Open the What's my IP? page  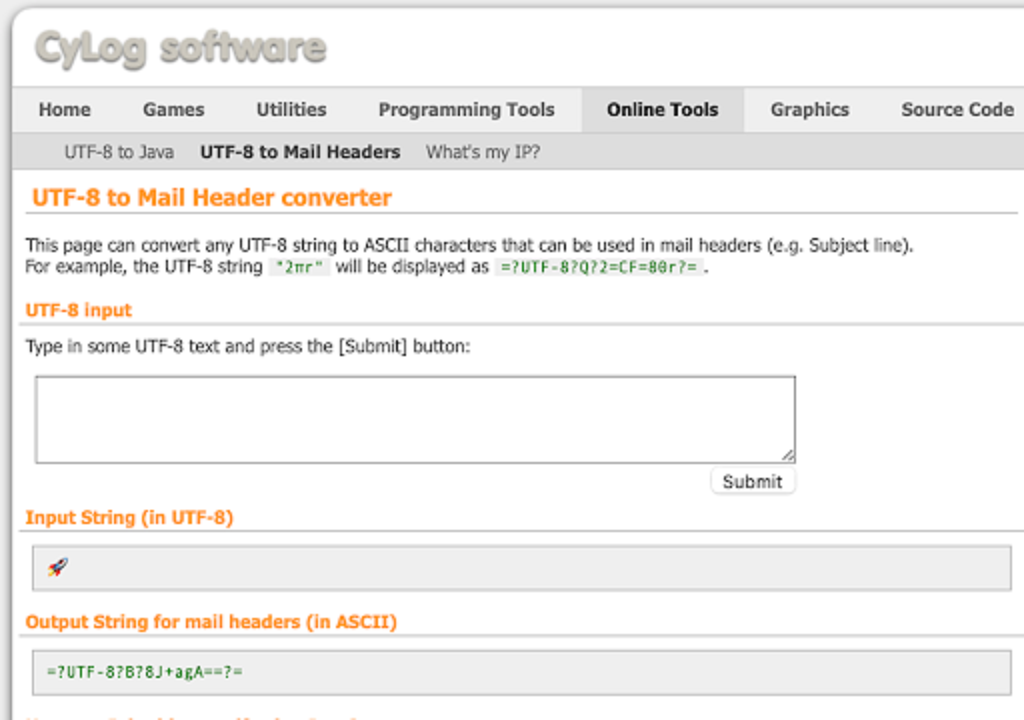[x=483, y=152]
